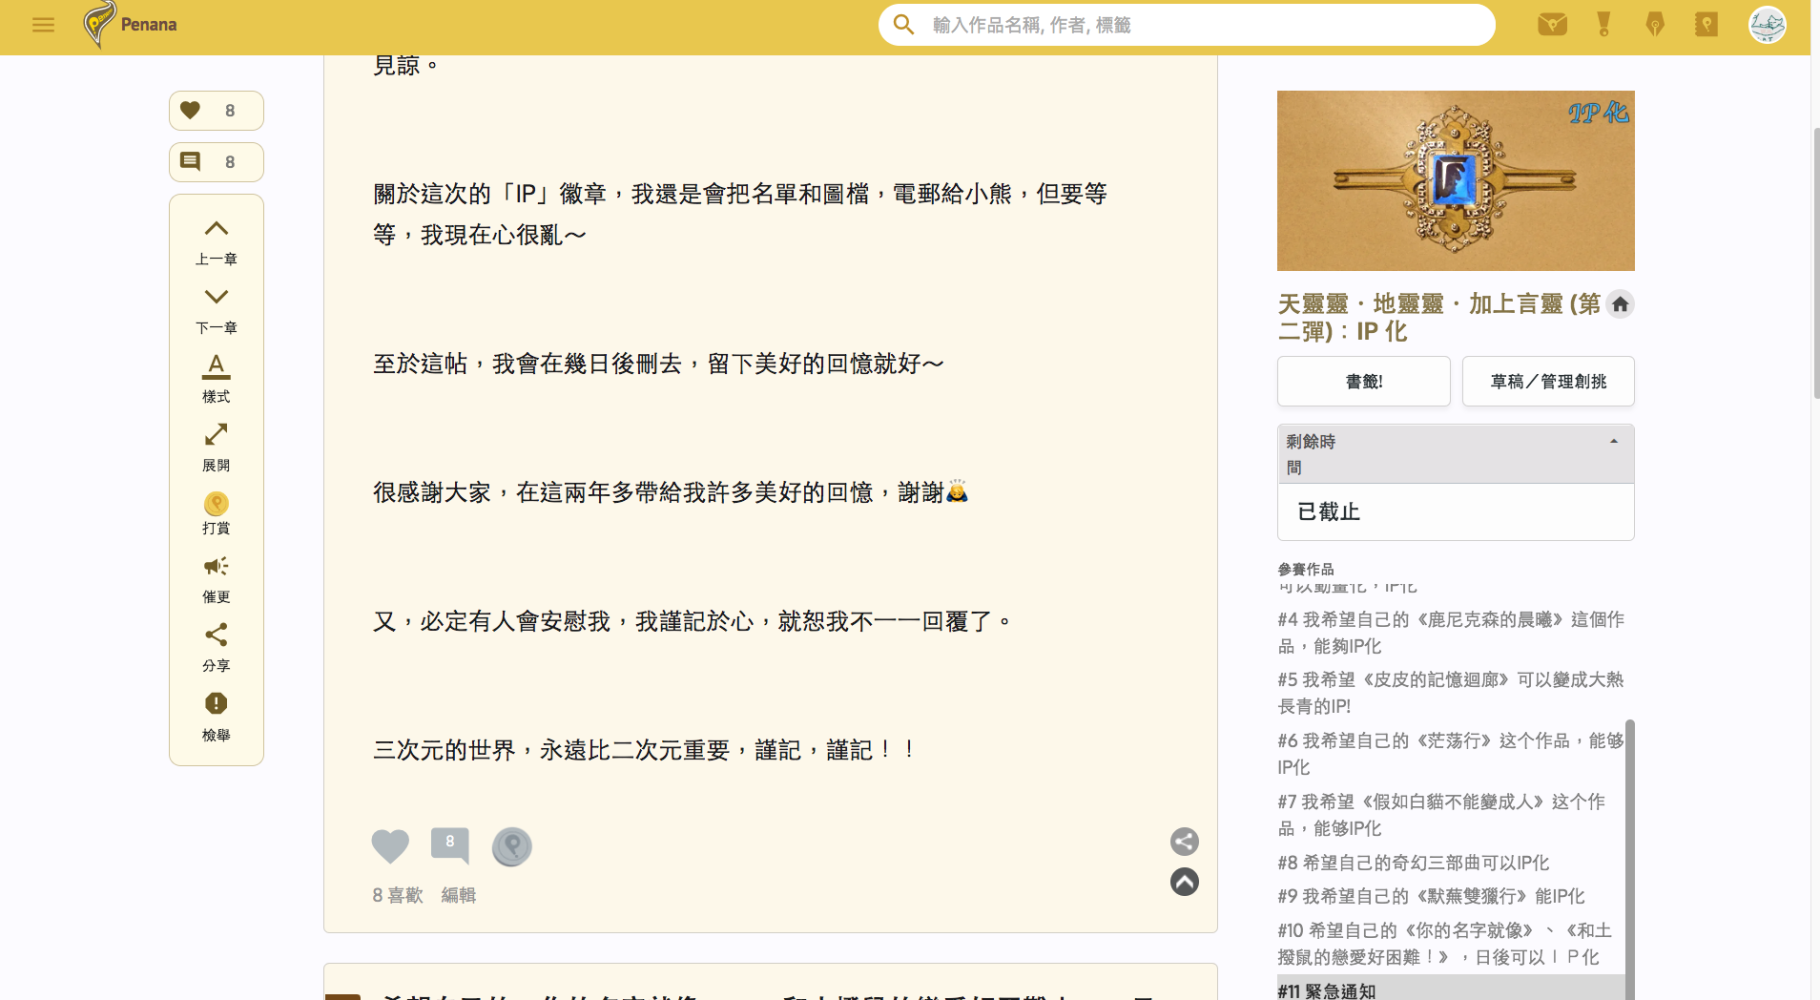The height and width of the screenshot is (1000, 1820).
Task: Go to next chapter 下一章
Action: (216, 311)
